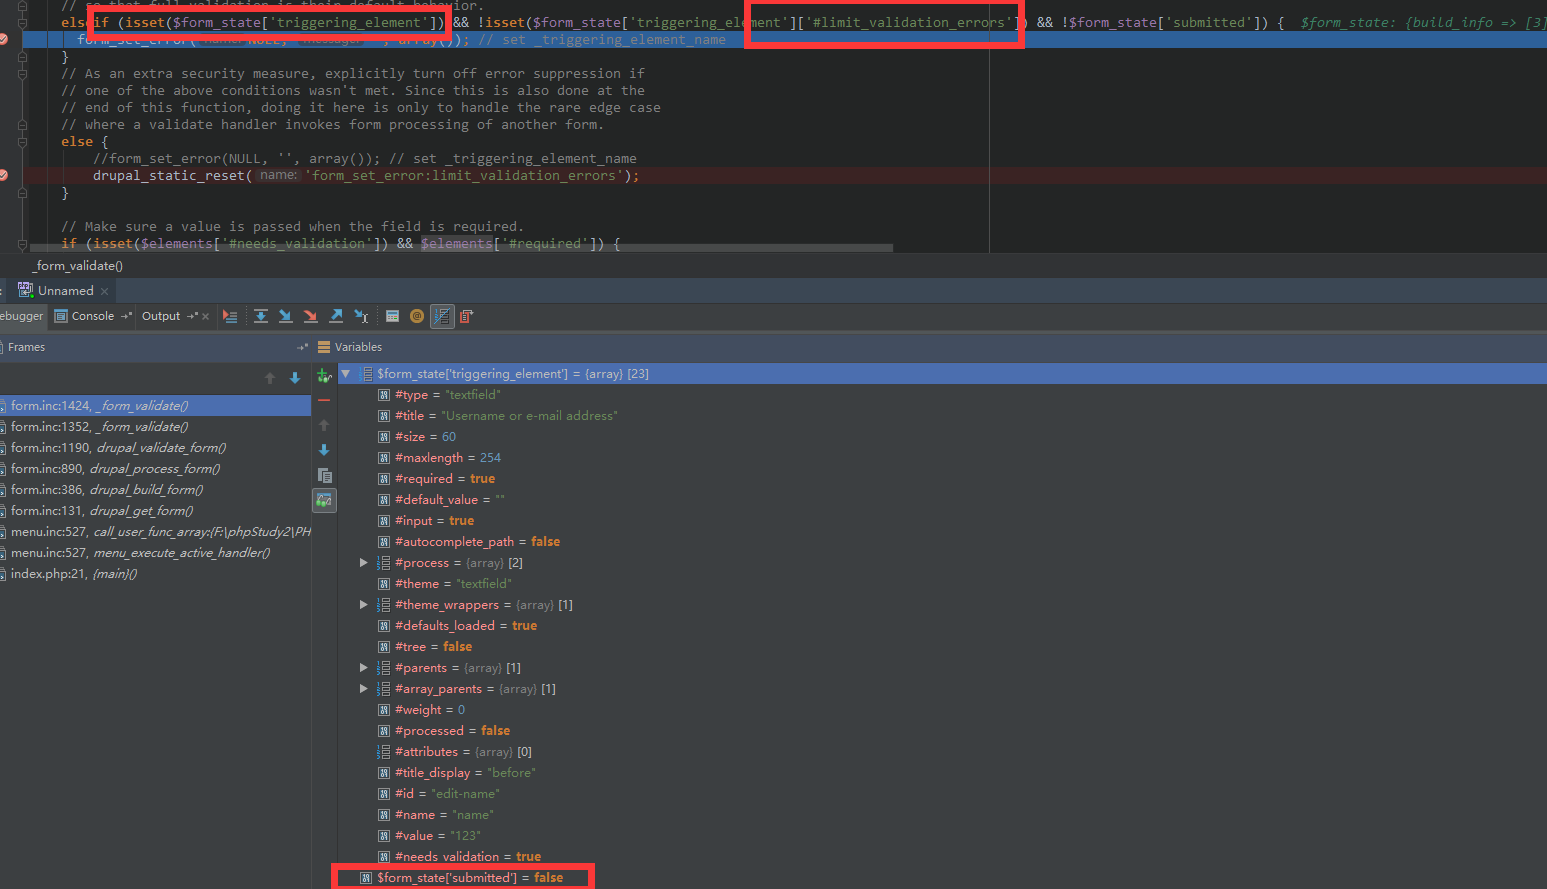Viewport: 1547px width, 889px height.
Task: Switch to the Output tab
Action: pos(161,316)
